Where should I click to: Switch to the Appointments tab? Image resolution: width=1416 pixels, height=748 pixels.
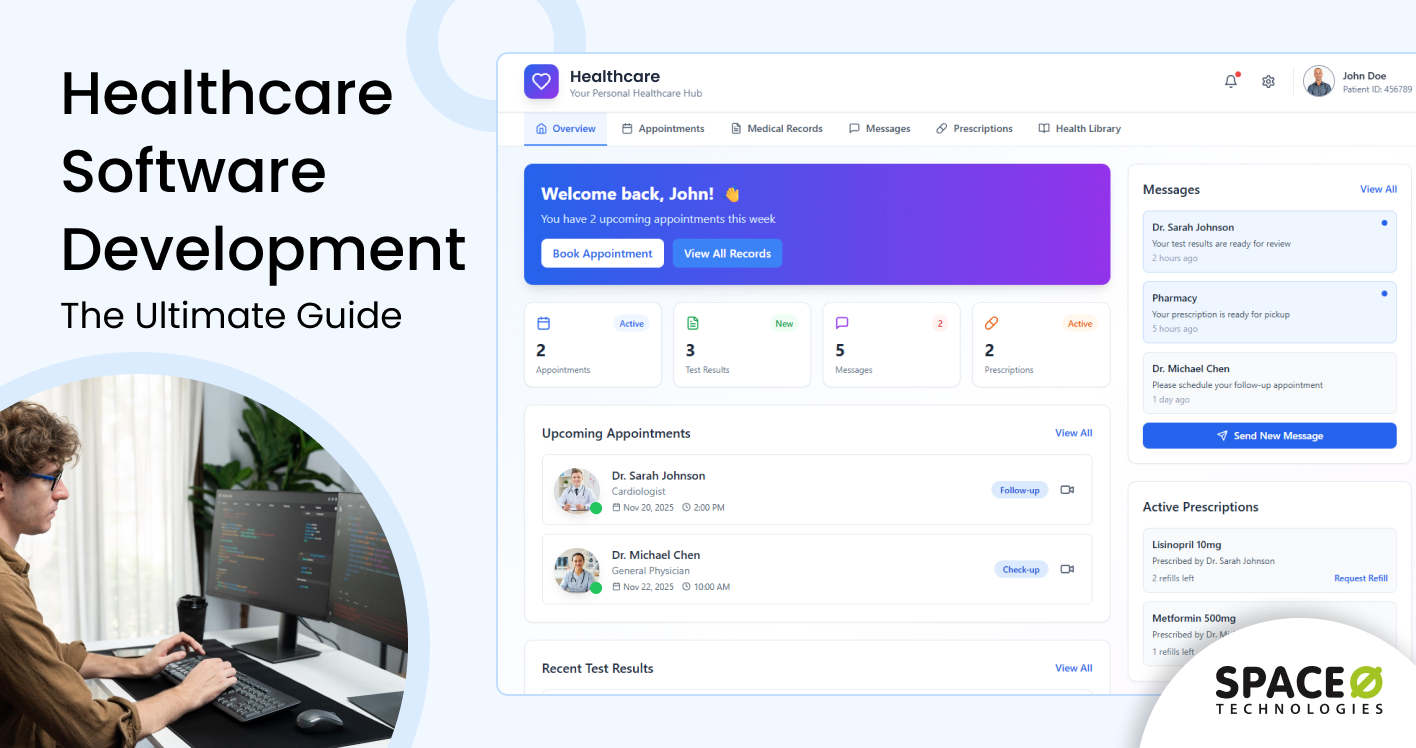663,129
